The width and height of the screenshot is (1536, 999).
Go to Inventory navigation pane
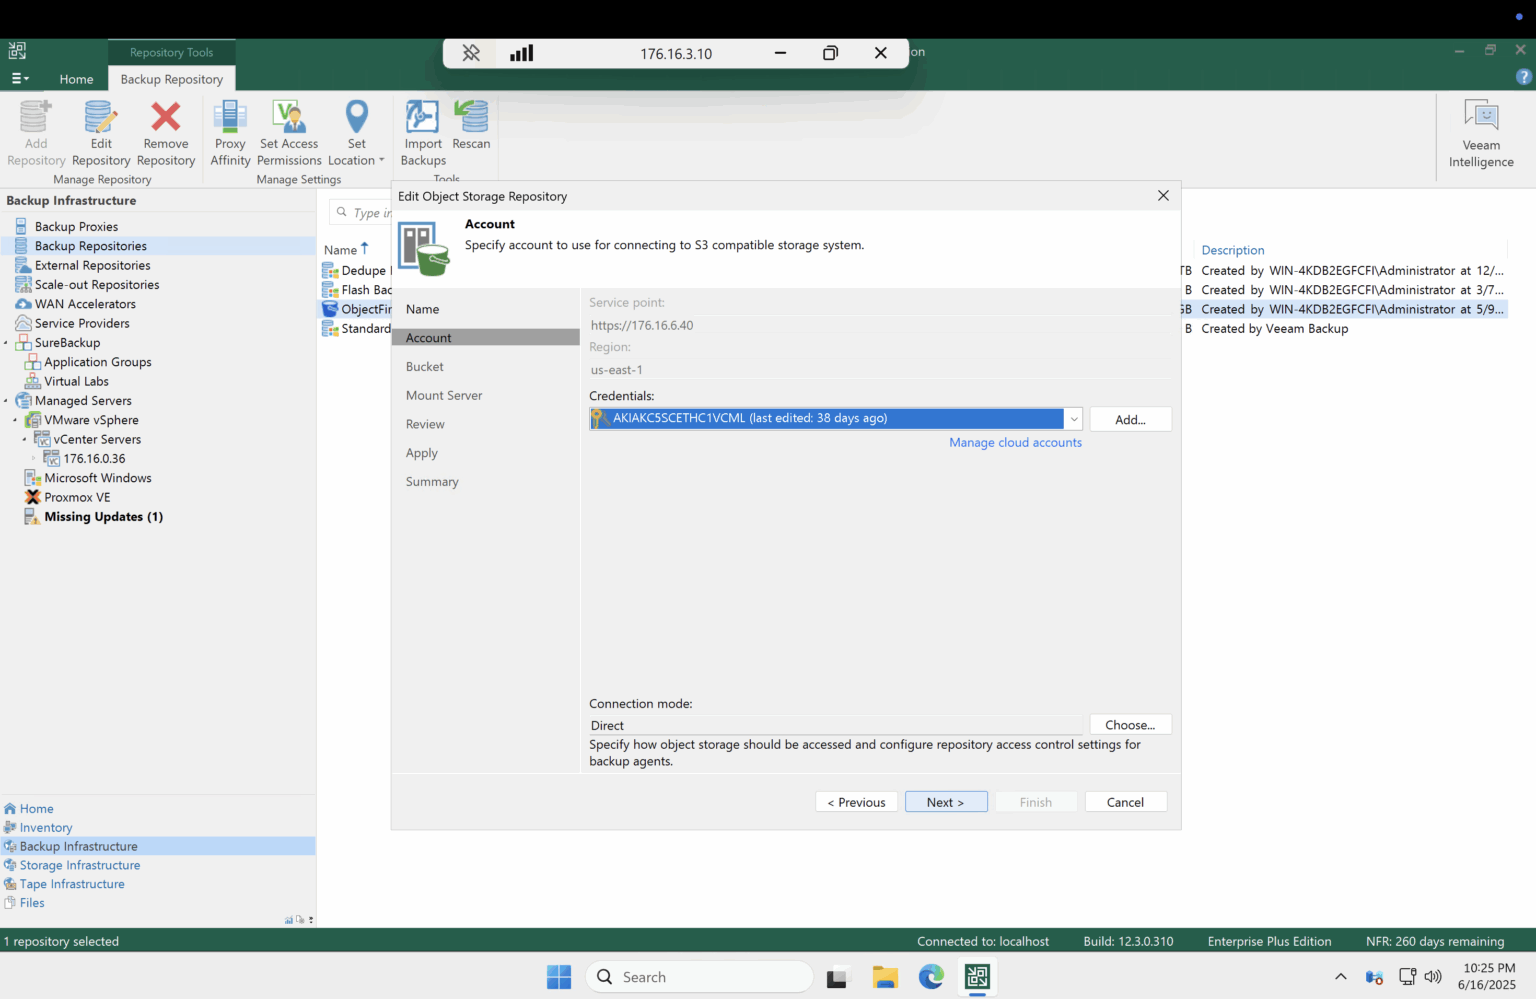click(46, 828)
